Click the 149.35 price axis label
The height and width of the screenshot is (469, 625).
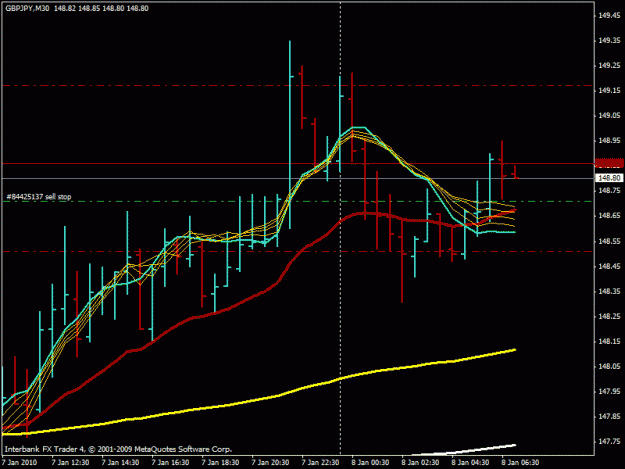click(x=609, y=40)
